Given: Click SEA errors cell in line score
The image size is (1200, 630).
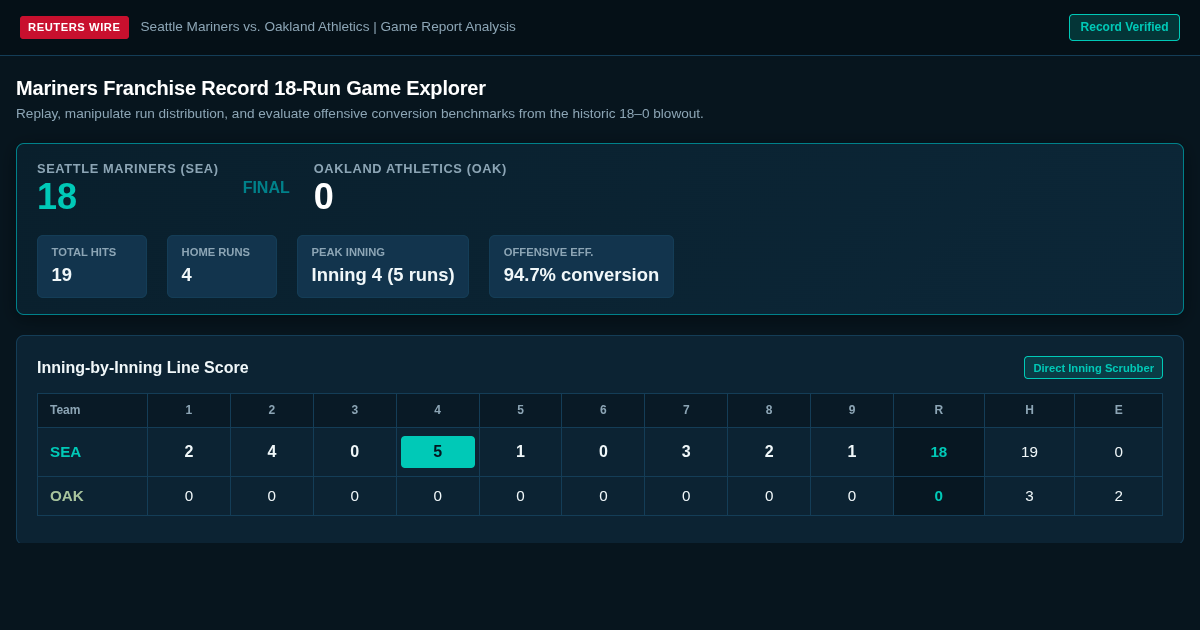Looking at the screenshot, I should point(1119,452).
